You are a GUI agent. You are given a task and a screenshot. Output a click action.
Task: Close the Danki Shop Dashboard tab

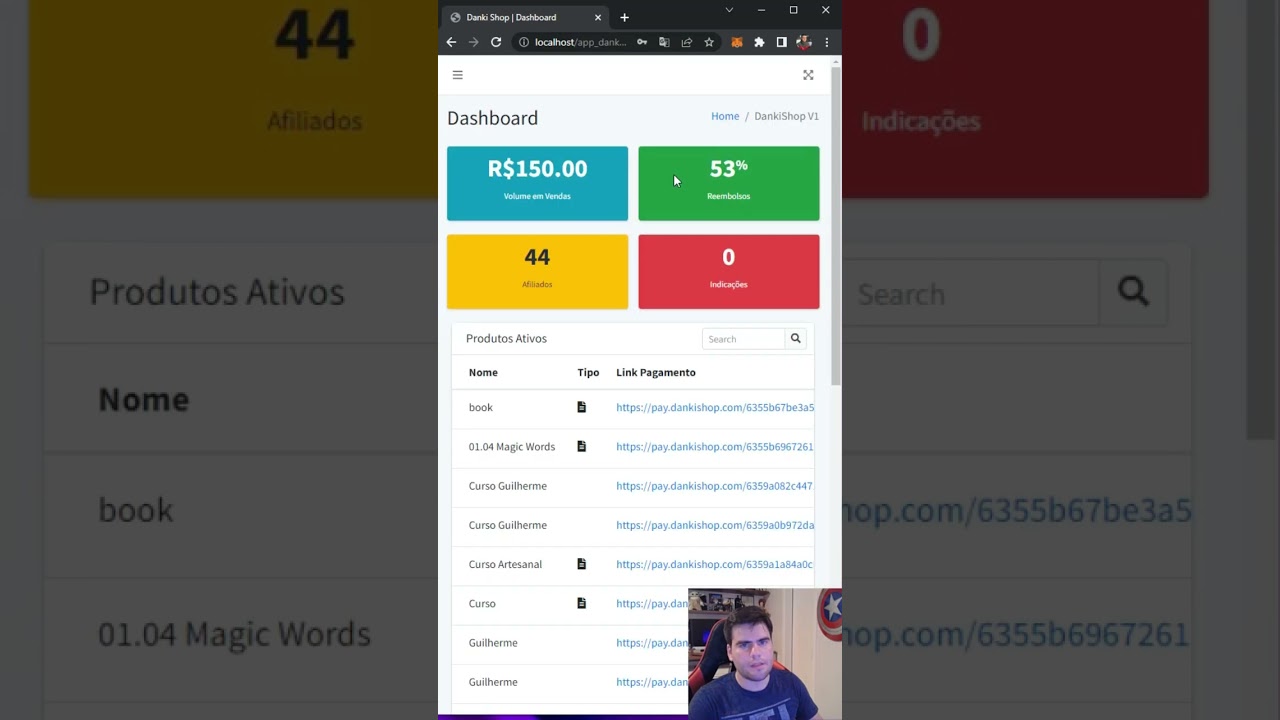598,17
